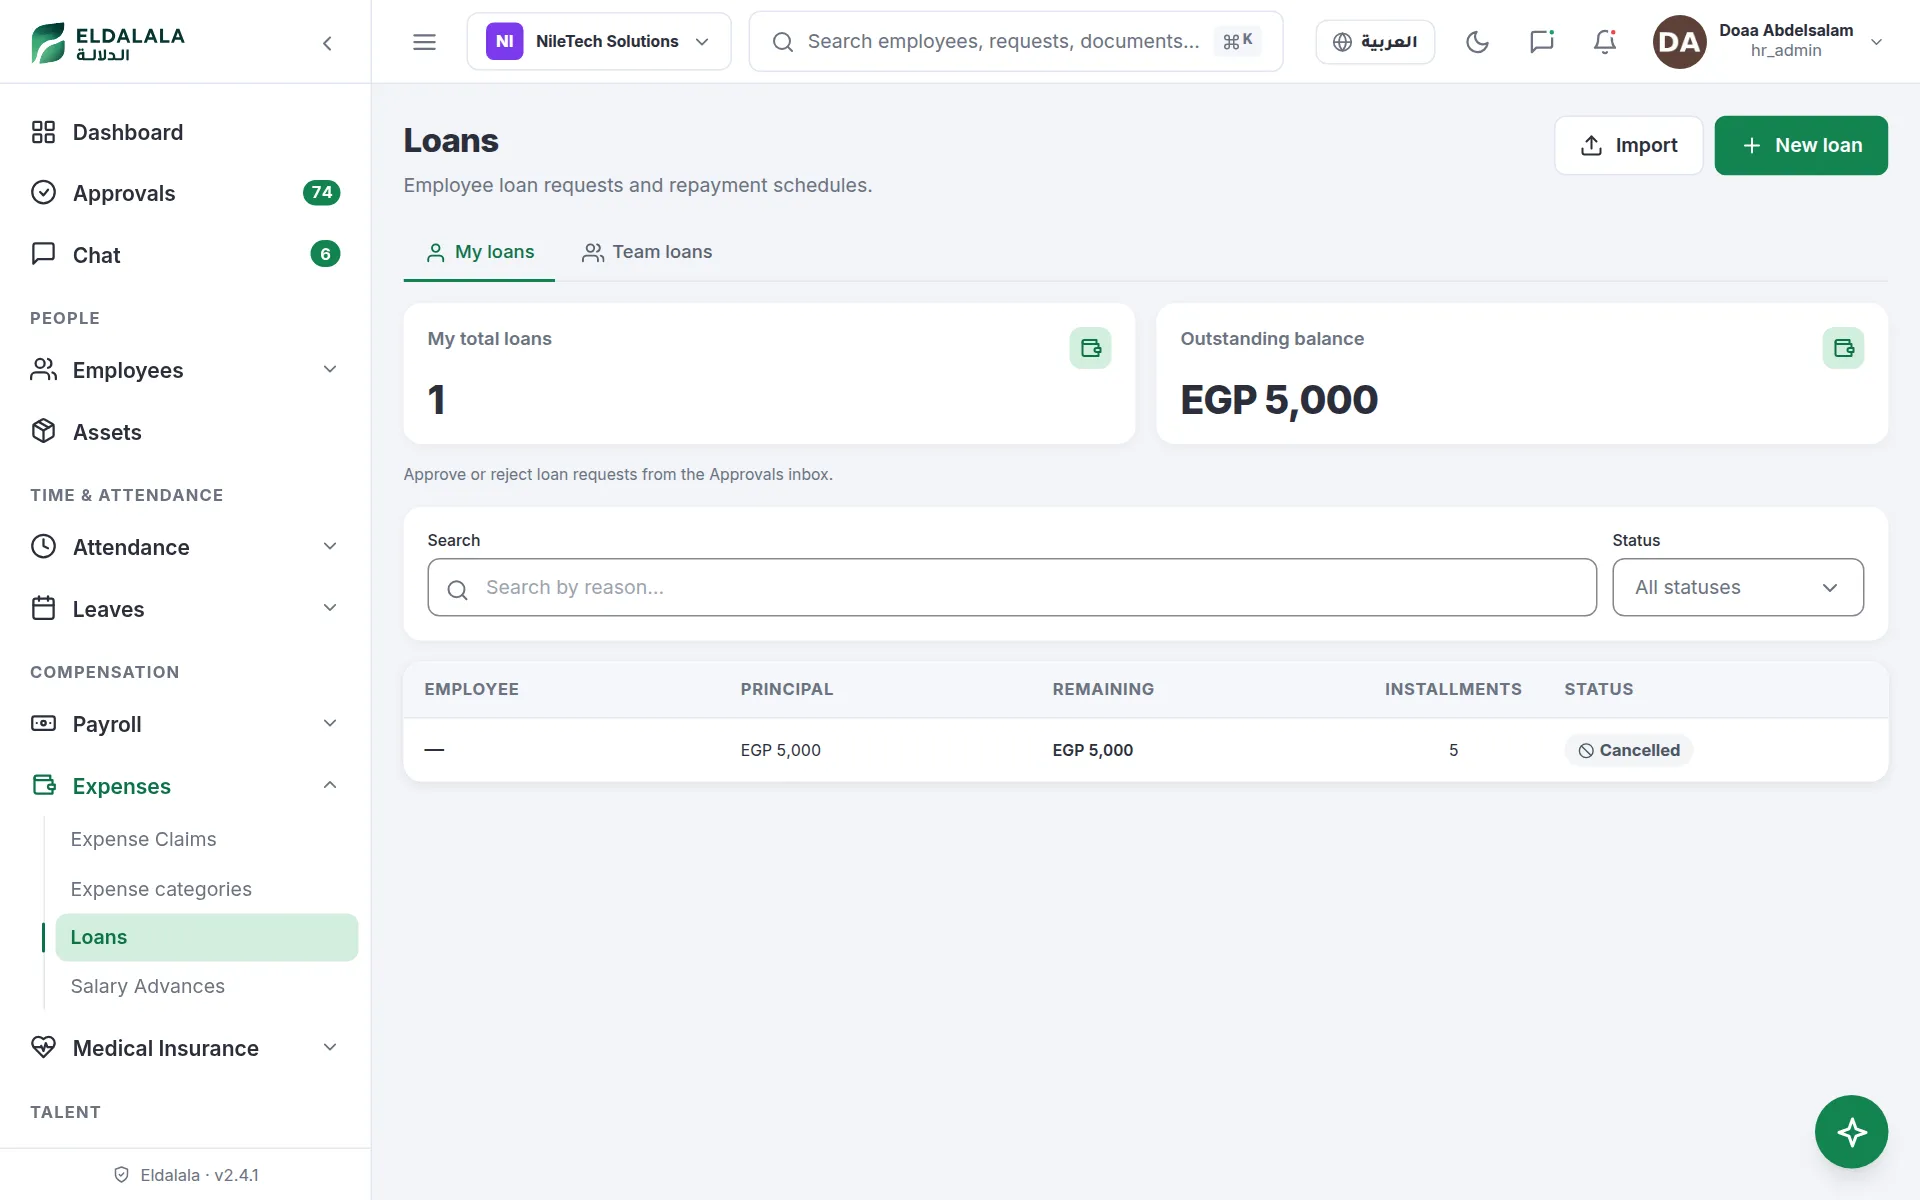Click the DA user avatar
The height and width of the screenshot is (1200, 1920).
click(x=1679, y=42)
